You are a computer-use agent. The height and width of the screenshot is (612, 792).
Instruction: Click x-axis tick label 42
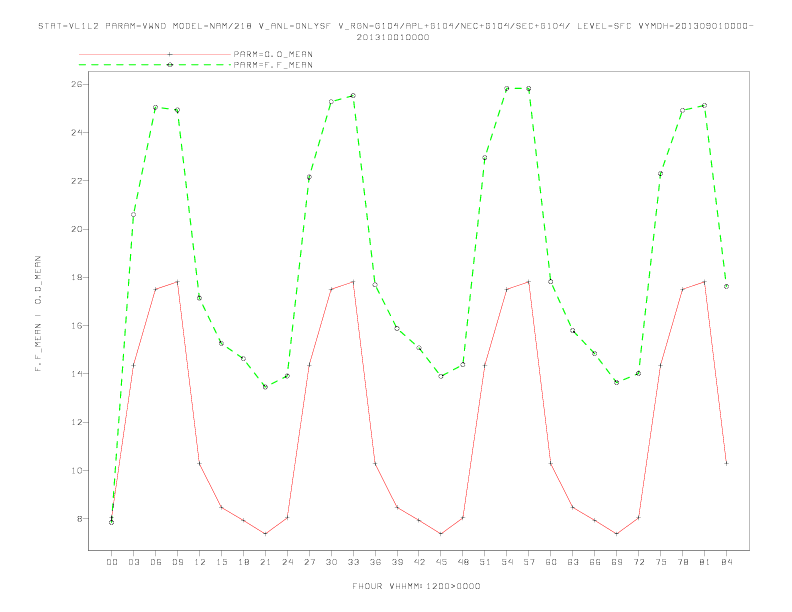419,562
